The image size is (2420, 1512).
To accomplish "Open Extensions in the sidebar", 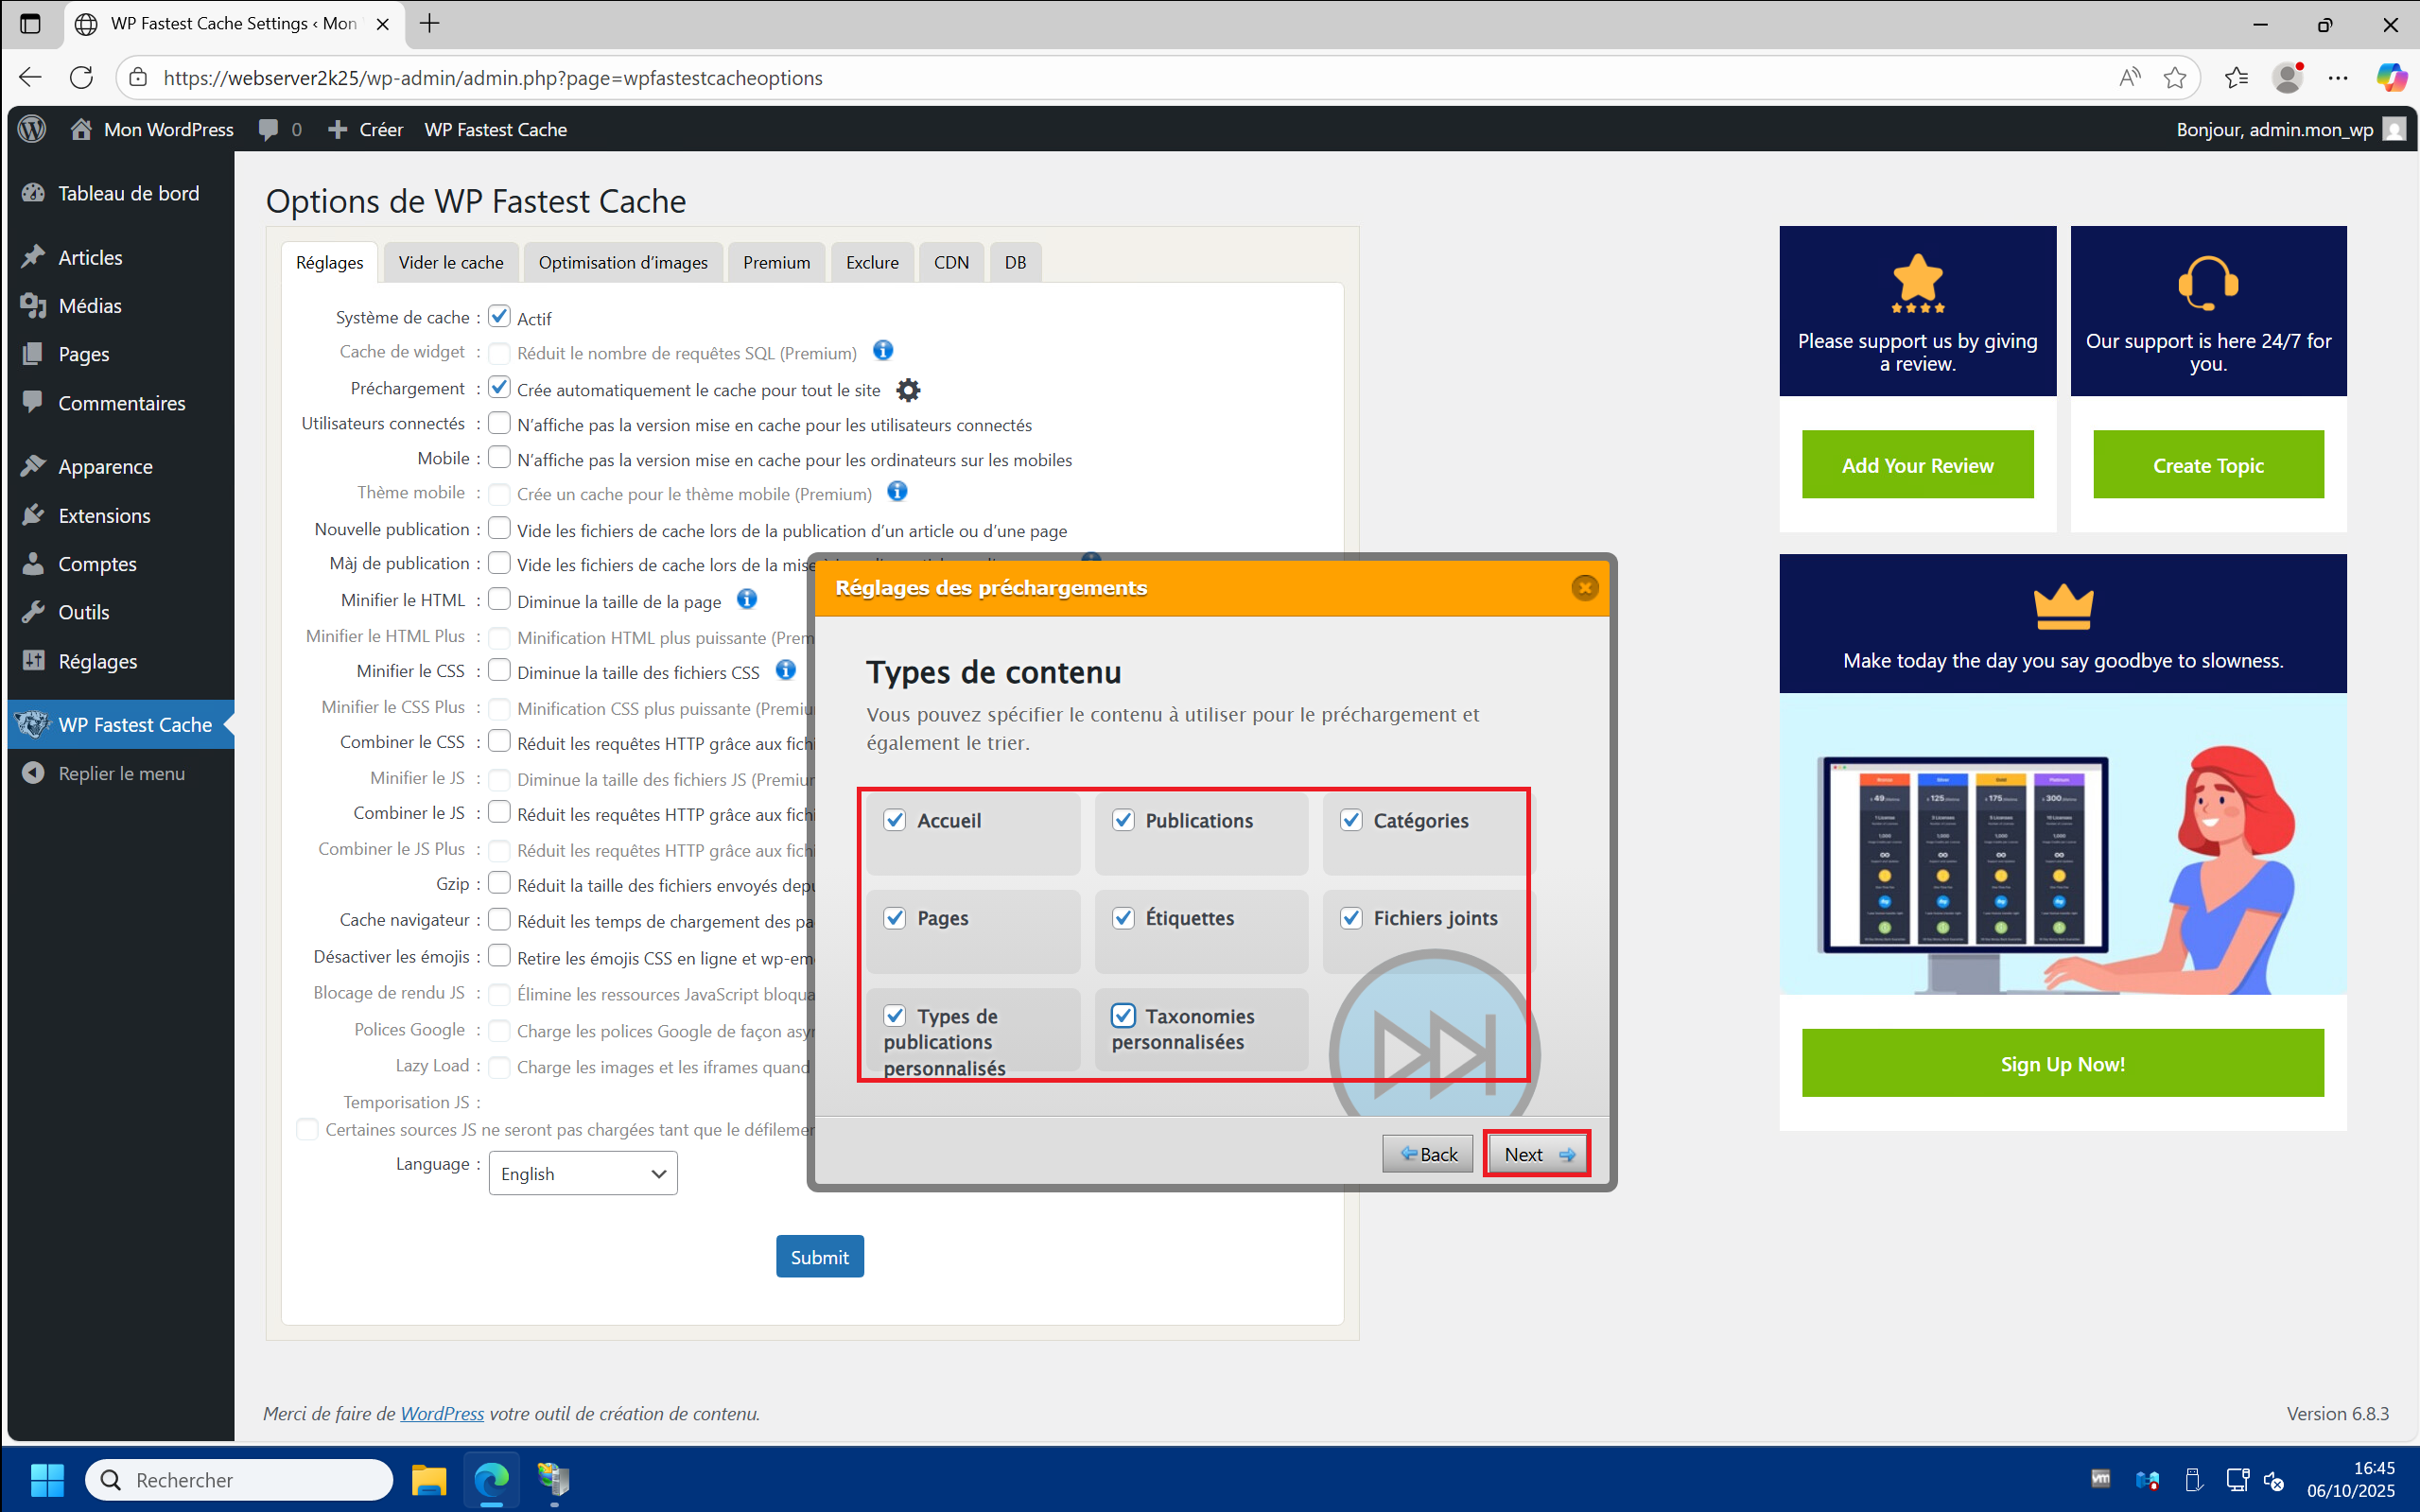I will (x=104, y=515).
